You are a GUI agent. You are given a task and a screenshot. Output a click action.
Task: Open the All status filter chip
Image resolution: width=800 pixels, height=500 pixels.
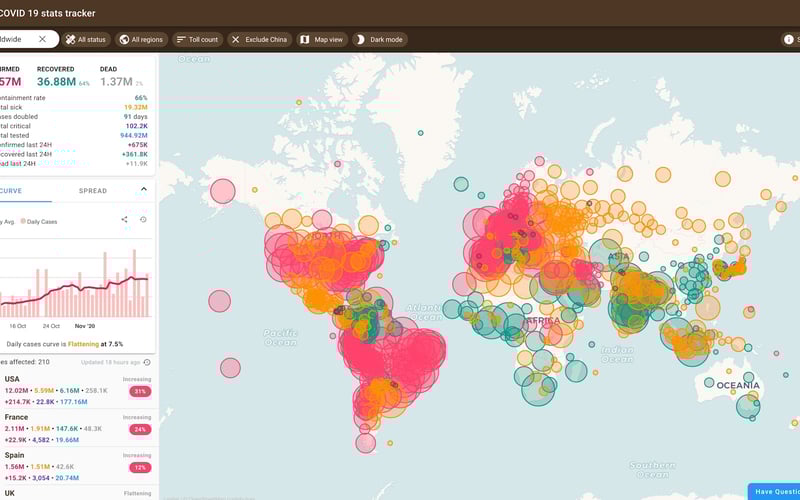[x=86, y=39]
